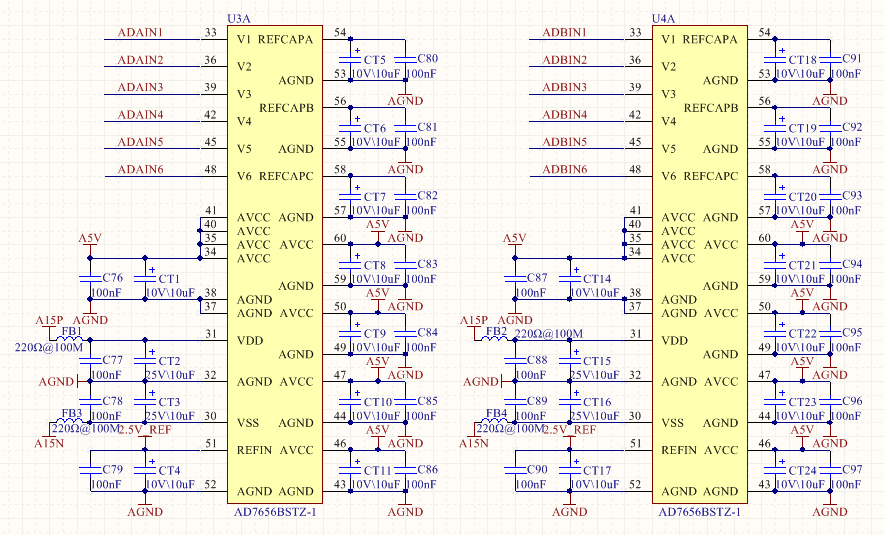
Task: Select capacitor designator C97
Action: click(852, 469)
